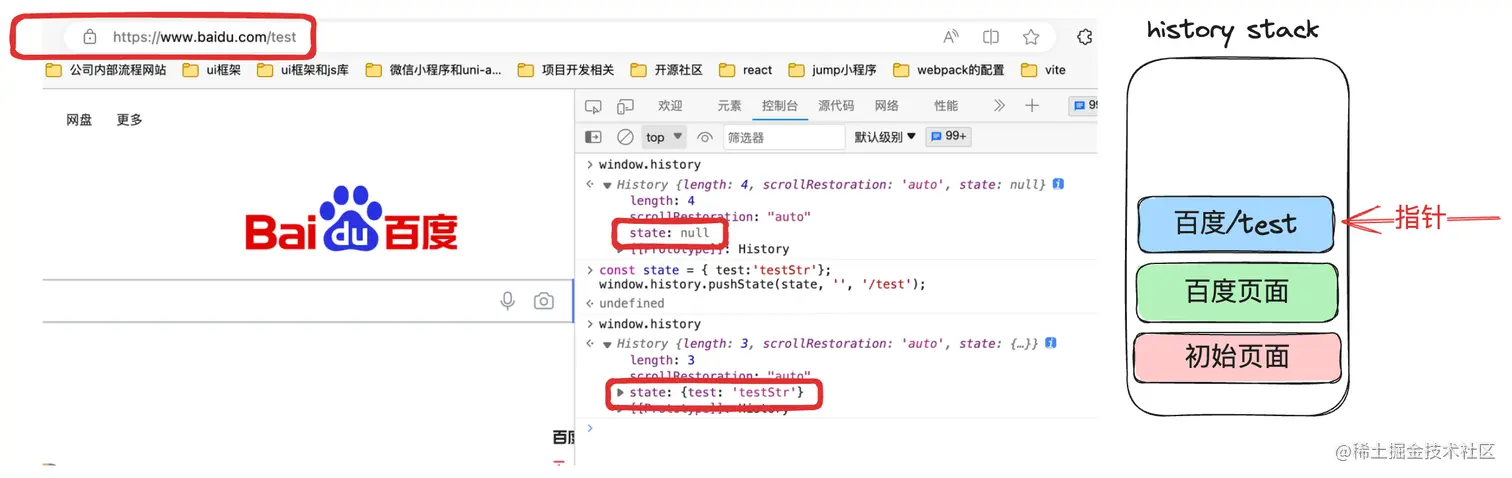Viewport: 1512px width, 478px height.
Task: Select the 控制台 tab
Action: [x=780, y=106]
